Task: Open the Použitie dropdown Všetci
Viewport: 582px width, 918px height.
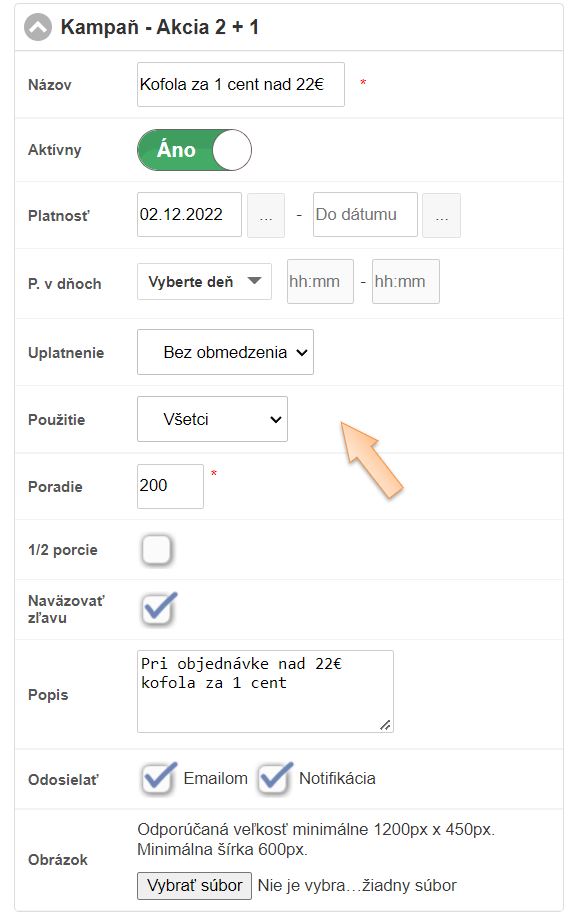Action: 212,419
